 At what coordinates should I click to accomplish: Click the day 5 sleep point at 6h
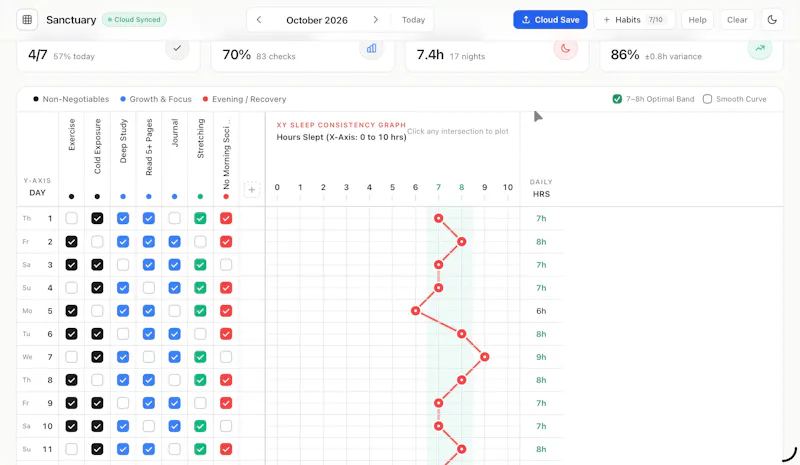click(x=415, y=311)
